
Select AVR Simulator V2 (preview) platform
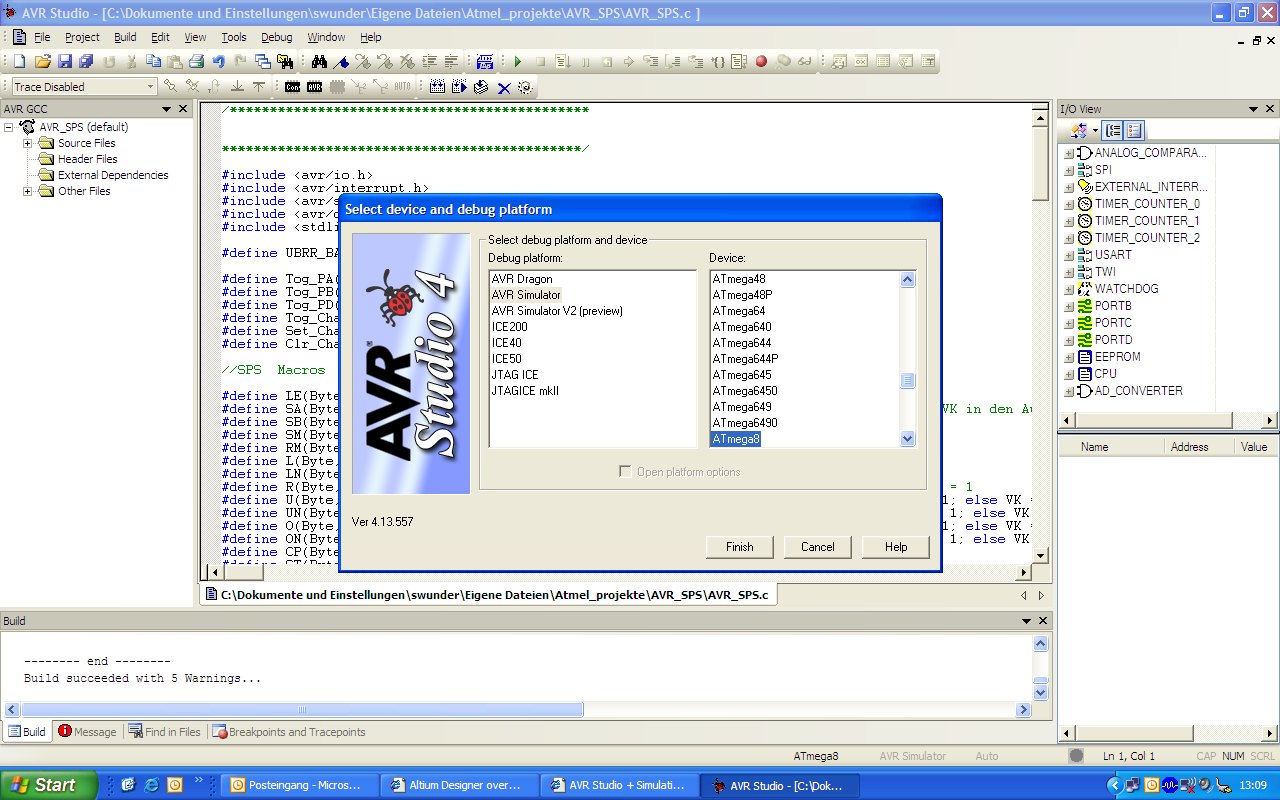(x=557, y=311)
